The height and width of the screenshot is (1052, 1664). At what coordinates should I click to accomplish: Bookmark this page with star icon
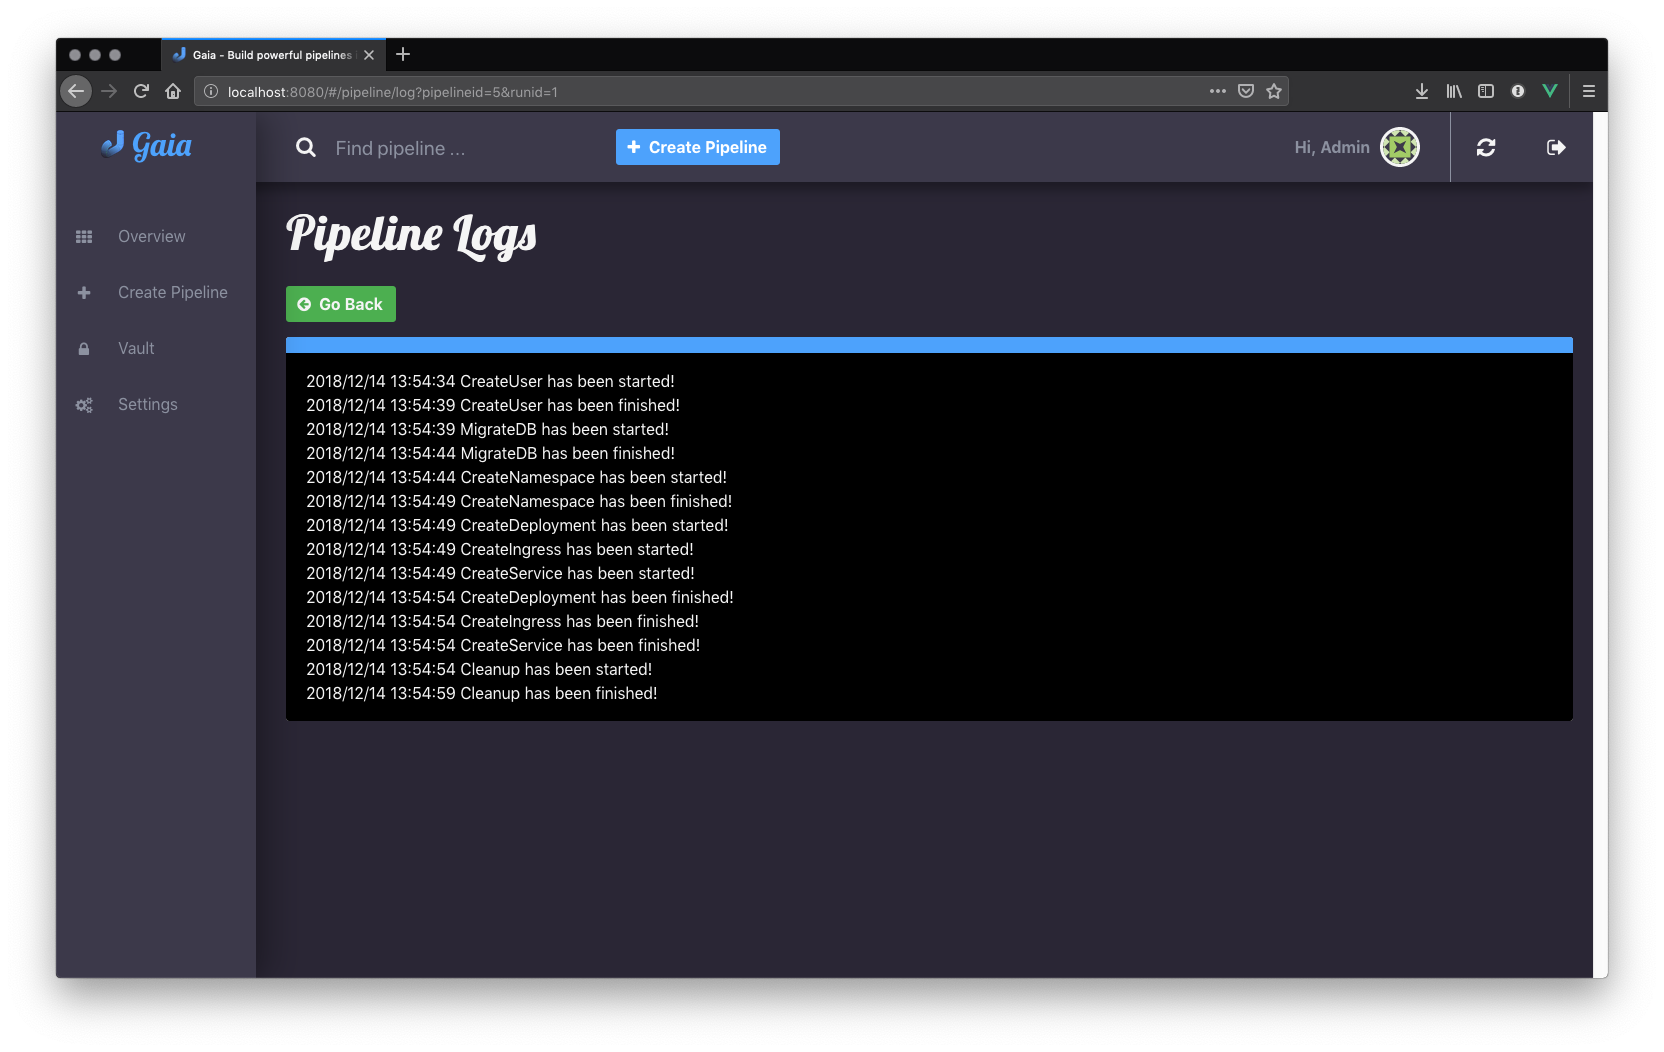point(1274,91)
